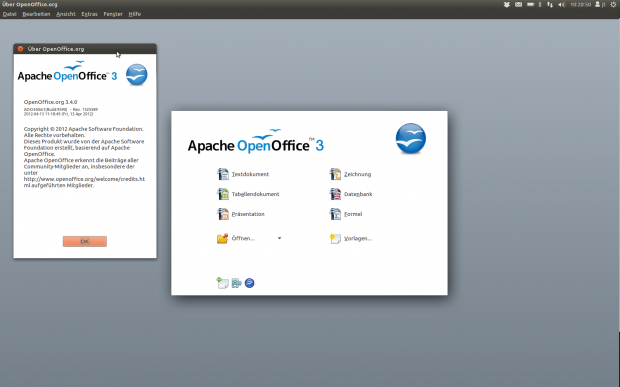Click the large seagull globe in Start Center
This screenshot has height=387, width=620.
411,138
